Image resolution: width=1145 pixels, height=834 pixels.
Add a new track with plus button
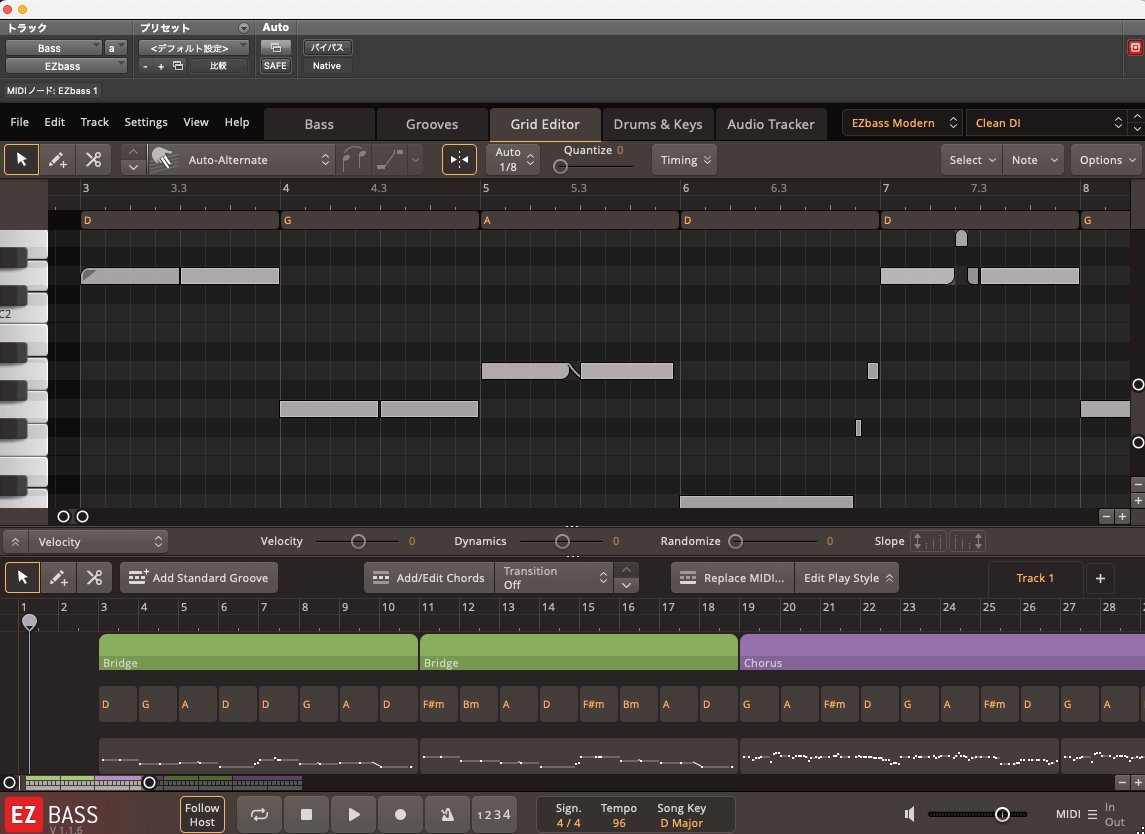point(1100,578)
